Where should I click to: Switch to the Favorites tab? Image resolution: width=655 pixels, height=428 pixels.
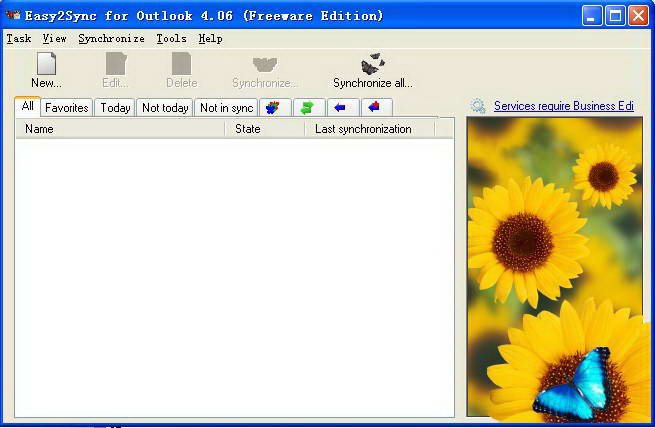tap(66, 108)
